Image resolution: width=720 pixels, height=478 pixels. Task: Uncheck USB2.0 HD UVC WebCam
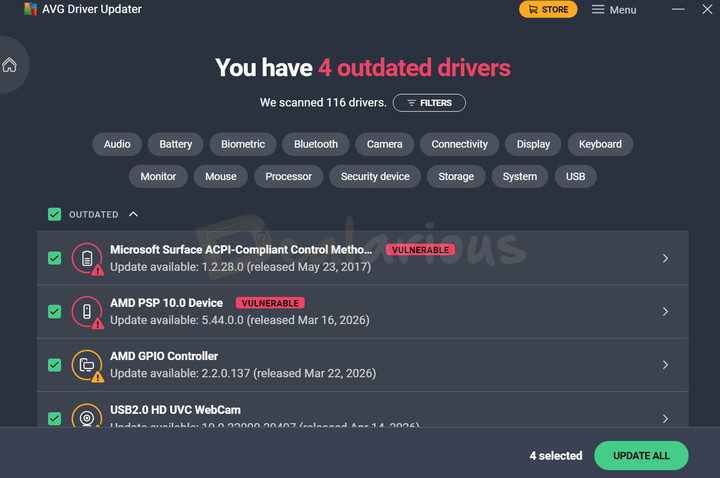tap(55, 418)
